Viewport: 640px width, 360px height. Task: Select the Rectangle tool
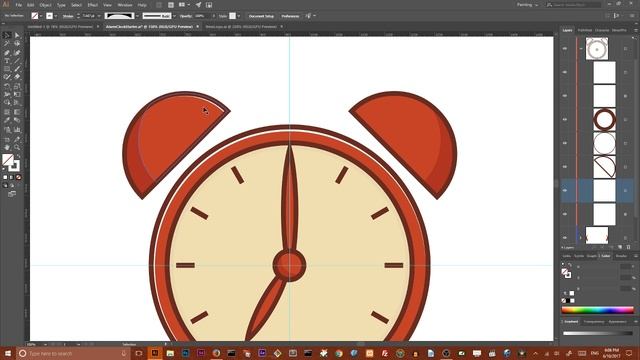[7, 69]
